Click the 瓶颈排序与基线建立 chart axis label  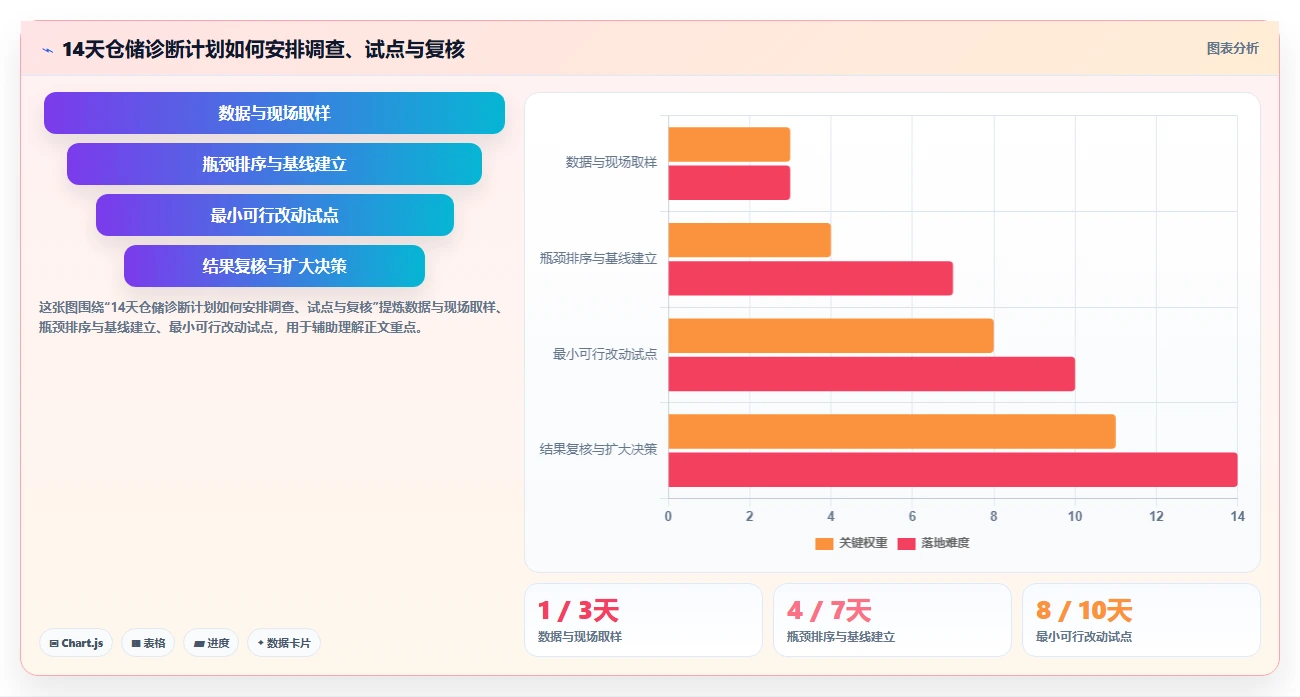[x=598, y=258]
